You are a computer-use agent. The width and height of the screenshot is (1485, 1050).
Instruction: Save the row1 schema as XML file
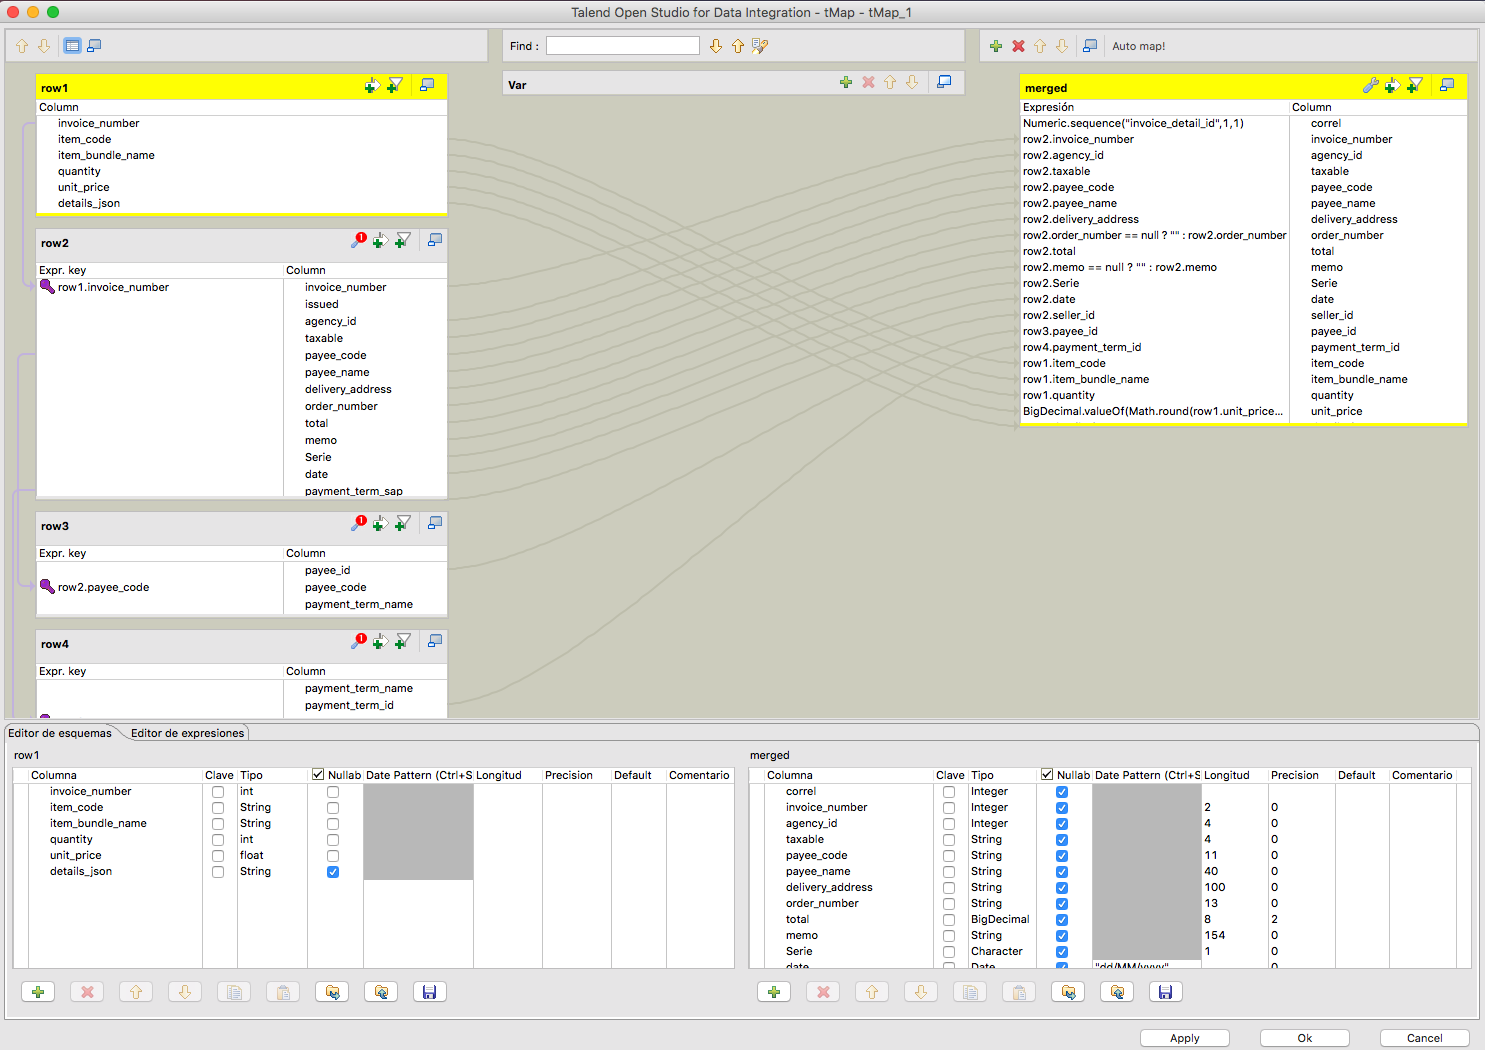click(x=430, y=992)
